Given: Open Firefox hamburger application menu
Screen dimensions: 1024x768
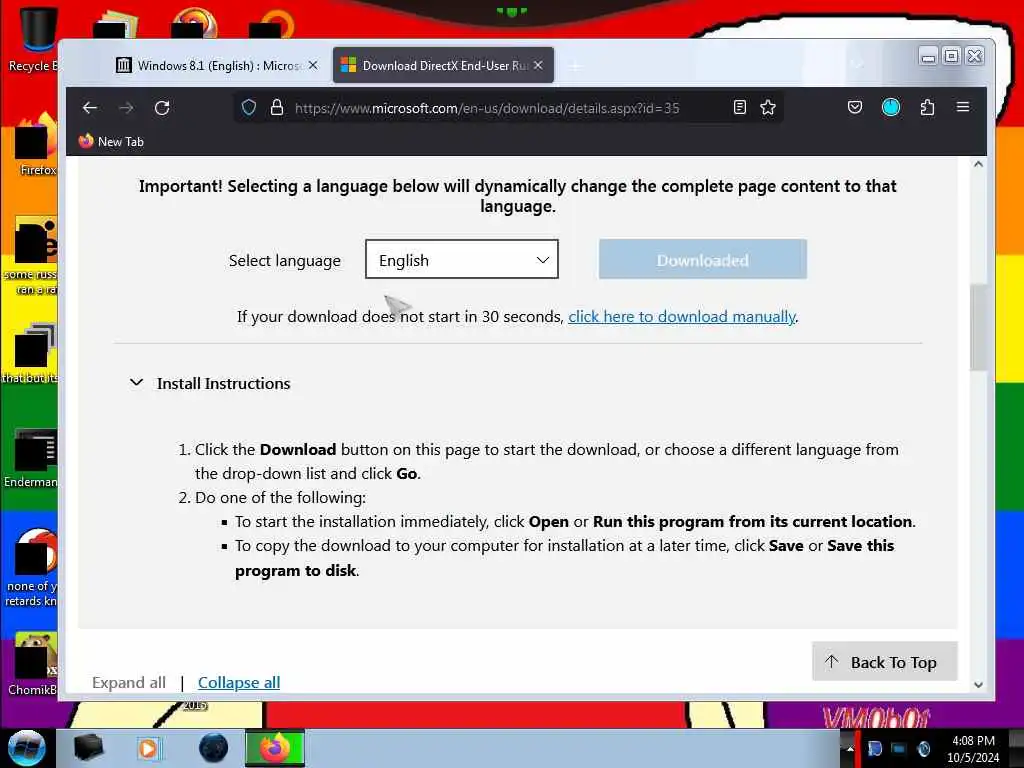Looking at the screenshot, I should [963, 106].
